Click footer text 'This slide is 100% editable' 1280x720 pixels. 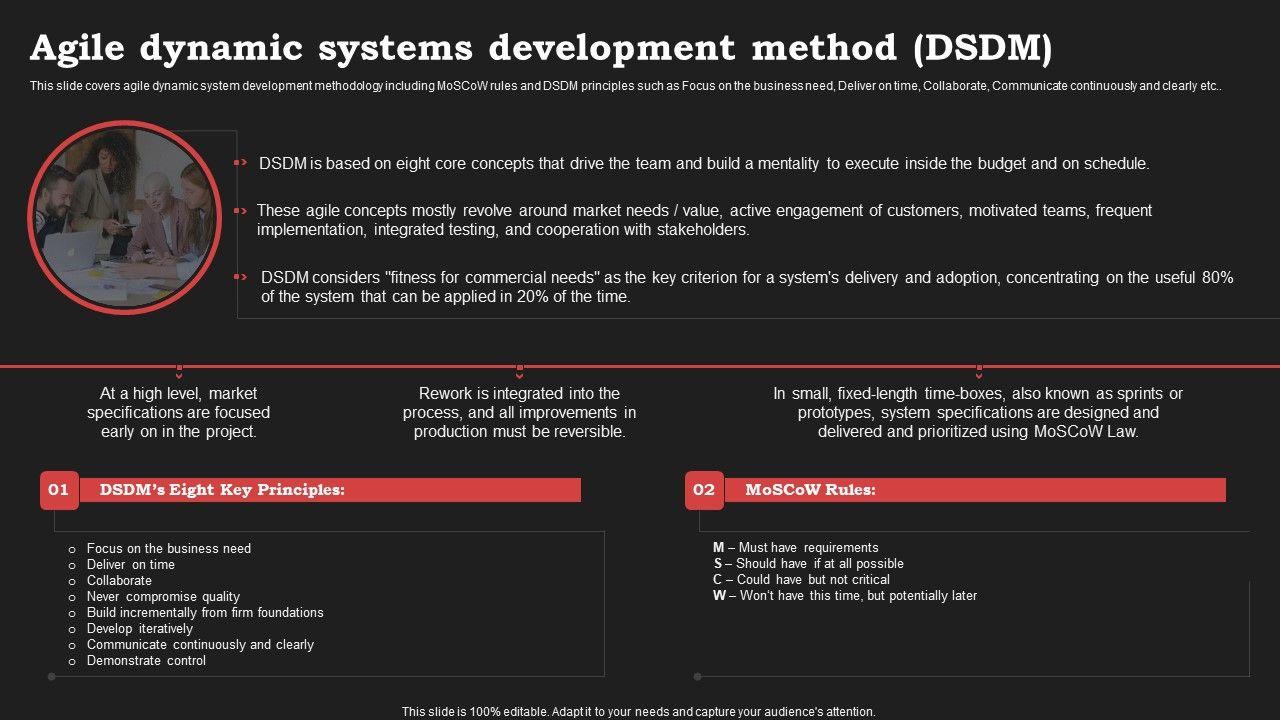[x=639, y=712]
